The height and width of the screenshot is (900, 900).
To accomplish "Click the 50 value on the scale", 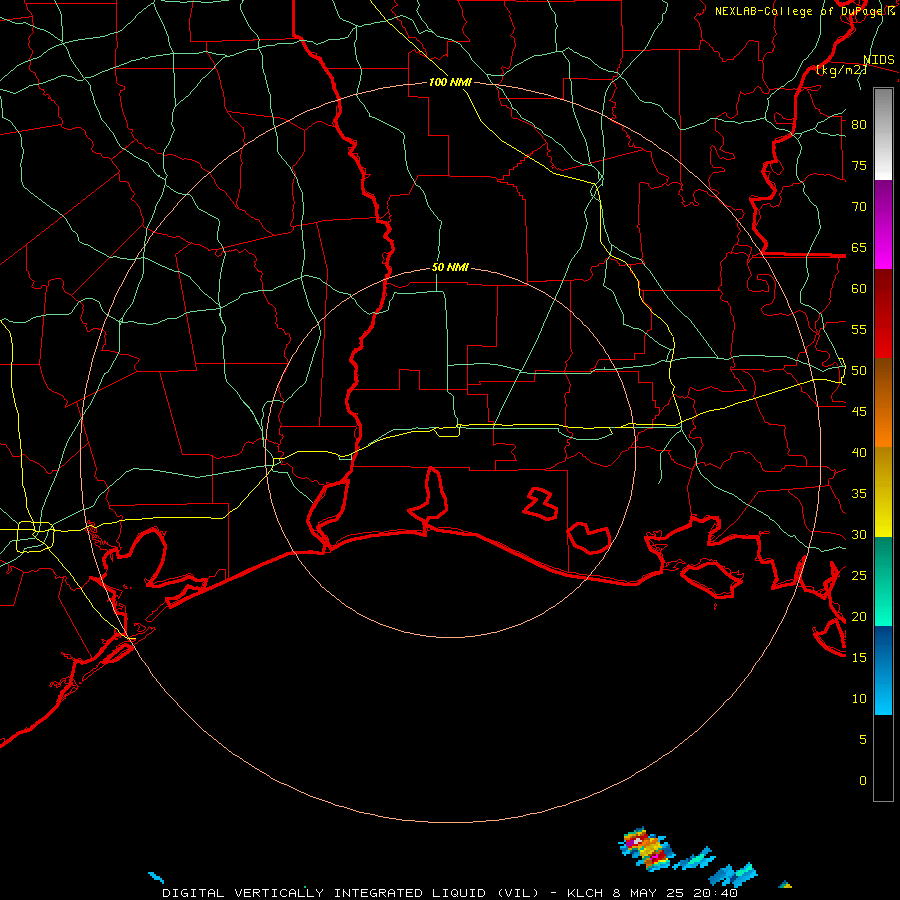I will [859, 370].
